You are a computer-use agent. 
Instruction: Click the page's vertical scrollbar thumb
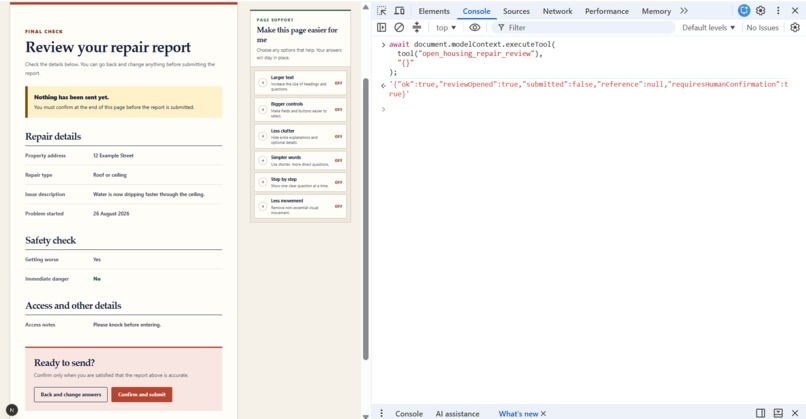(x=365, y=219)
